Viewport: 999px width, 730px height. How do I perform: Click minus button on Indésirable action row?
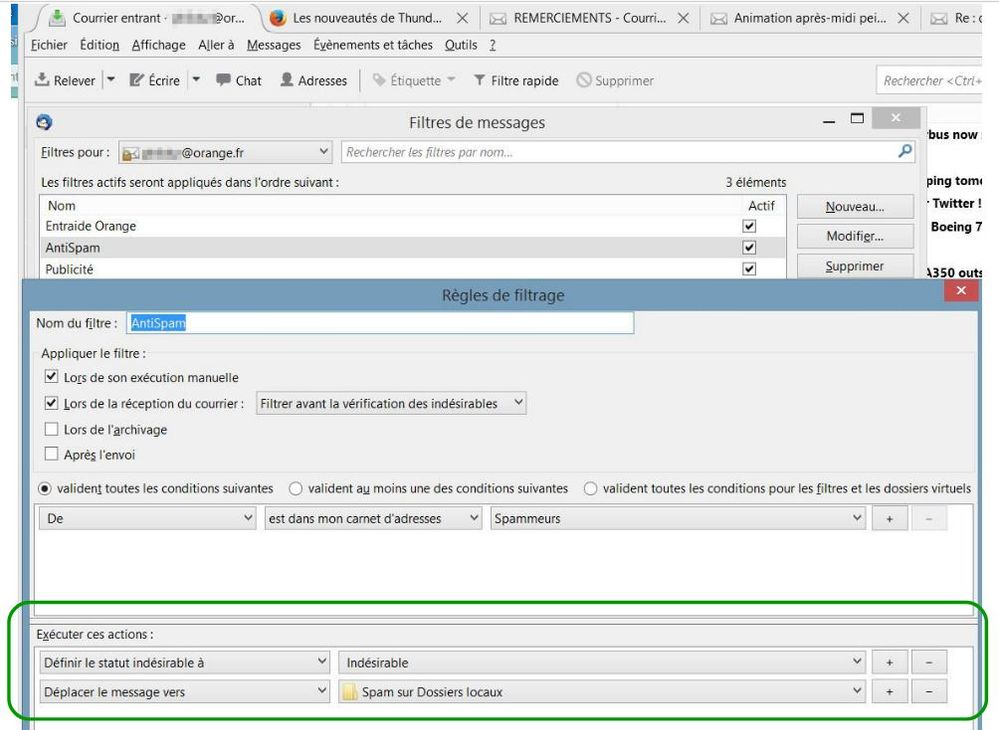click(929, 662)
